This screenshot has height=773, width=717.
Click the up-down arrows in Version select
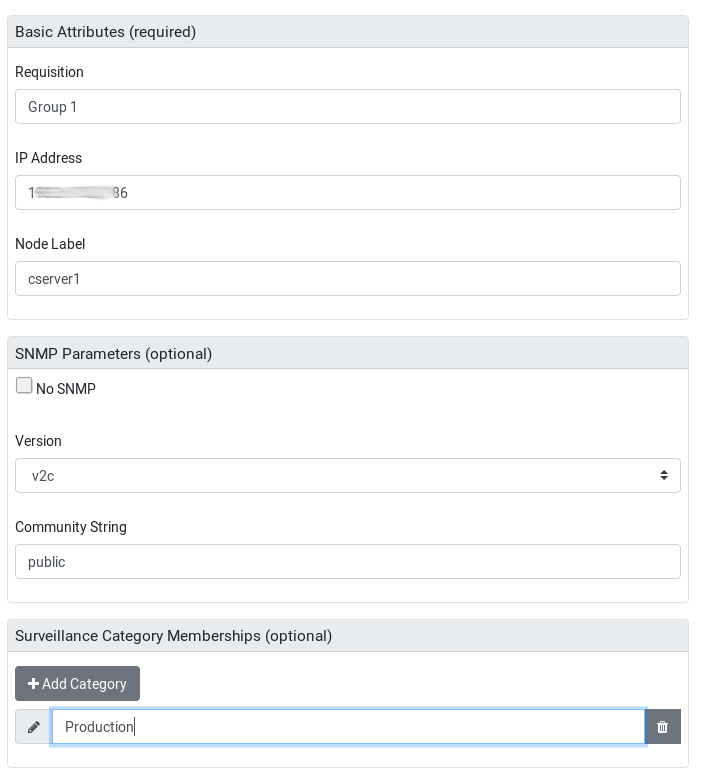tap(664, 476)
